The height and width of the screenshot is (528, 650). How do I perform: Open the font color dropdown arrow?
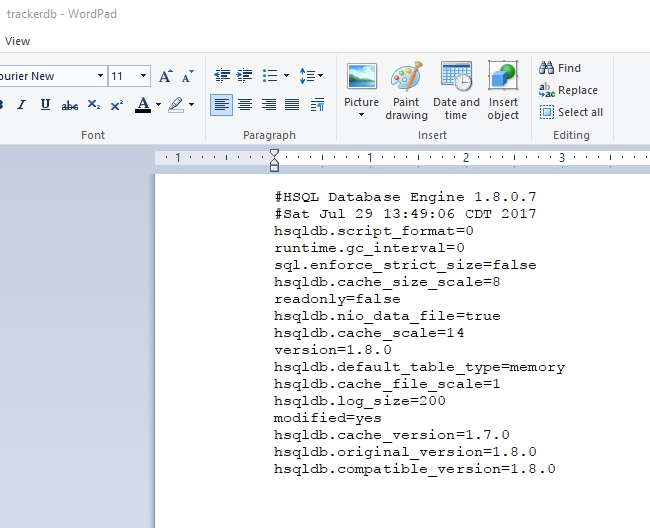pyautogui.click(x=158, y=105)
